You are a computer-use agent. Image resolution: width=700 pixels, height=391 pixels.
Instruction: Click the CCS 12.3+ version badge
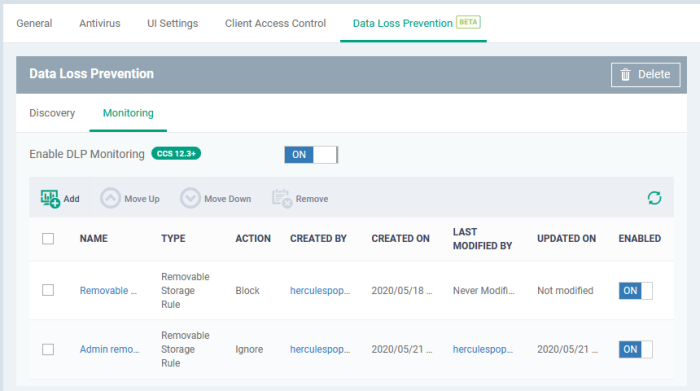click(176, 154)
